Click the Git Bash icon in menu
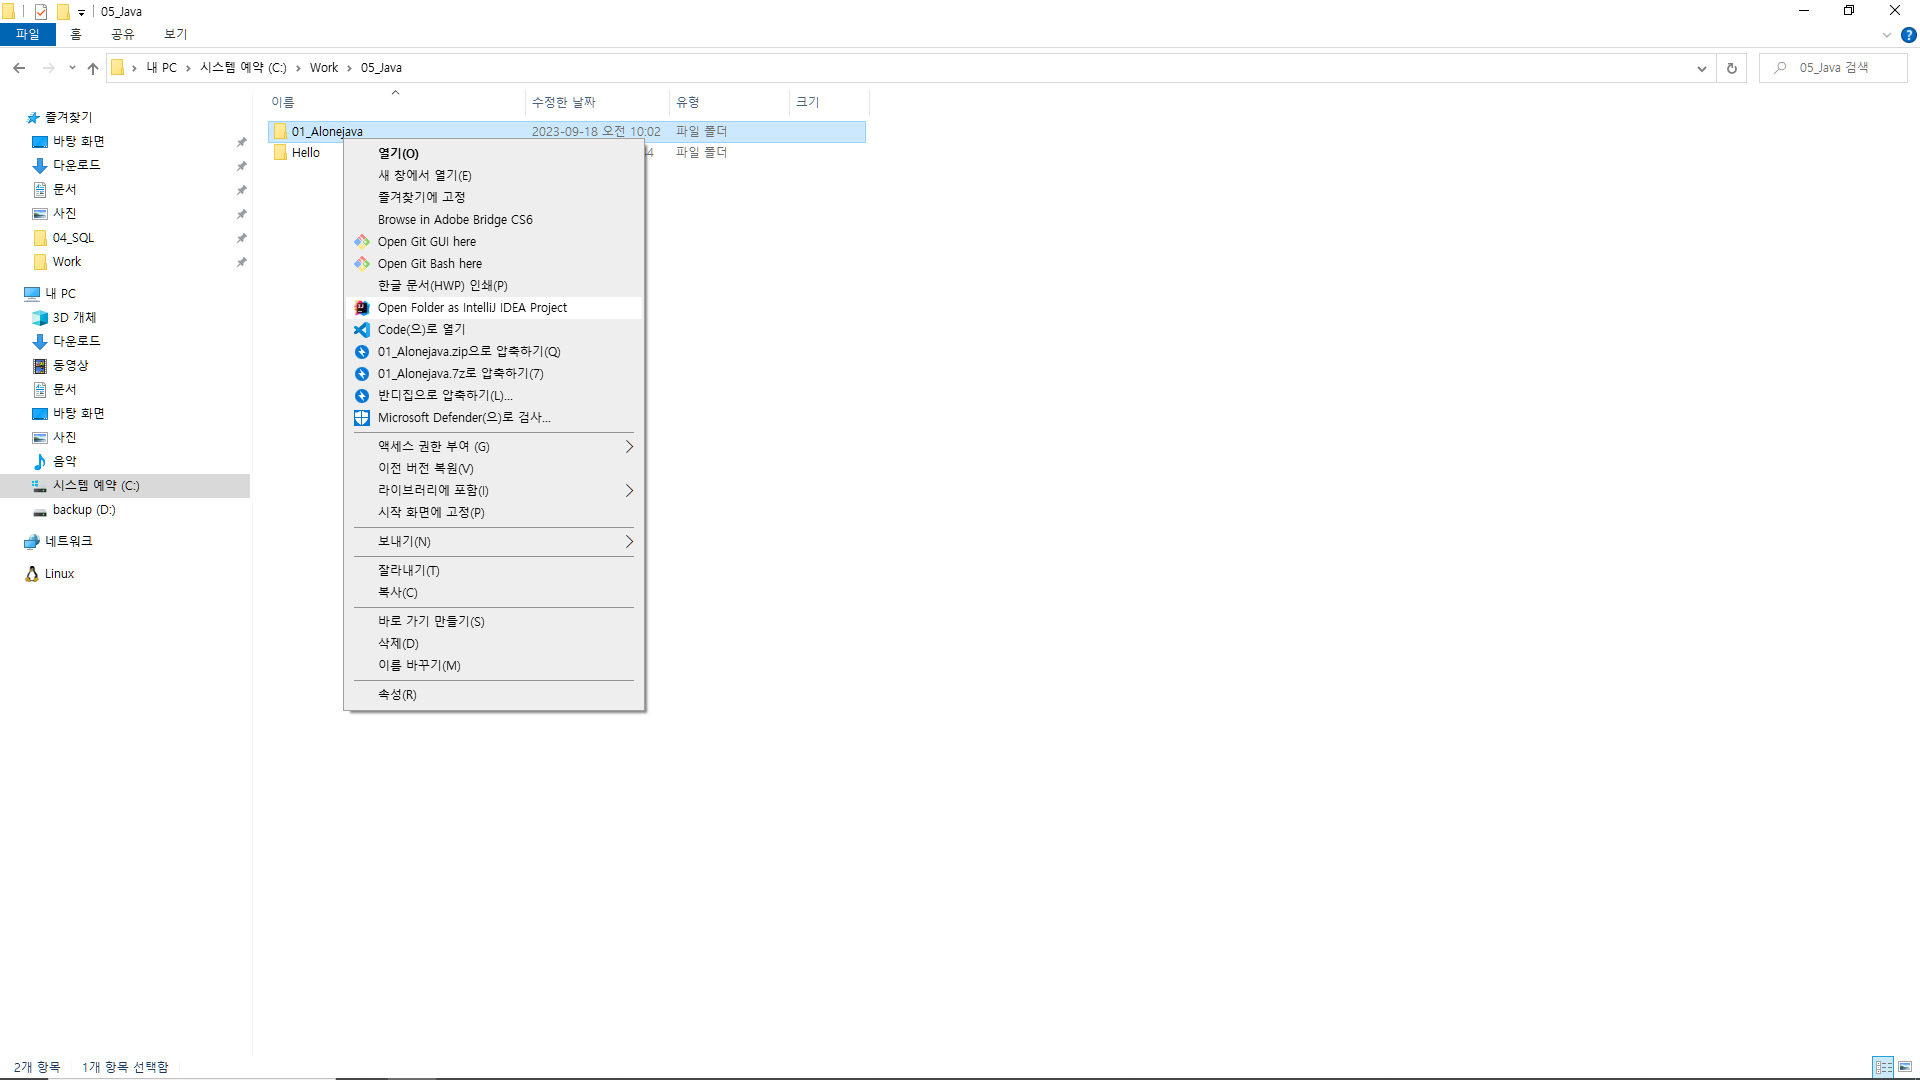This screenshot has height=1080, width=1920. tap(362, 264)
